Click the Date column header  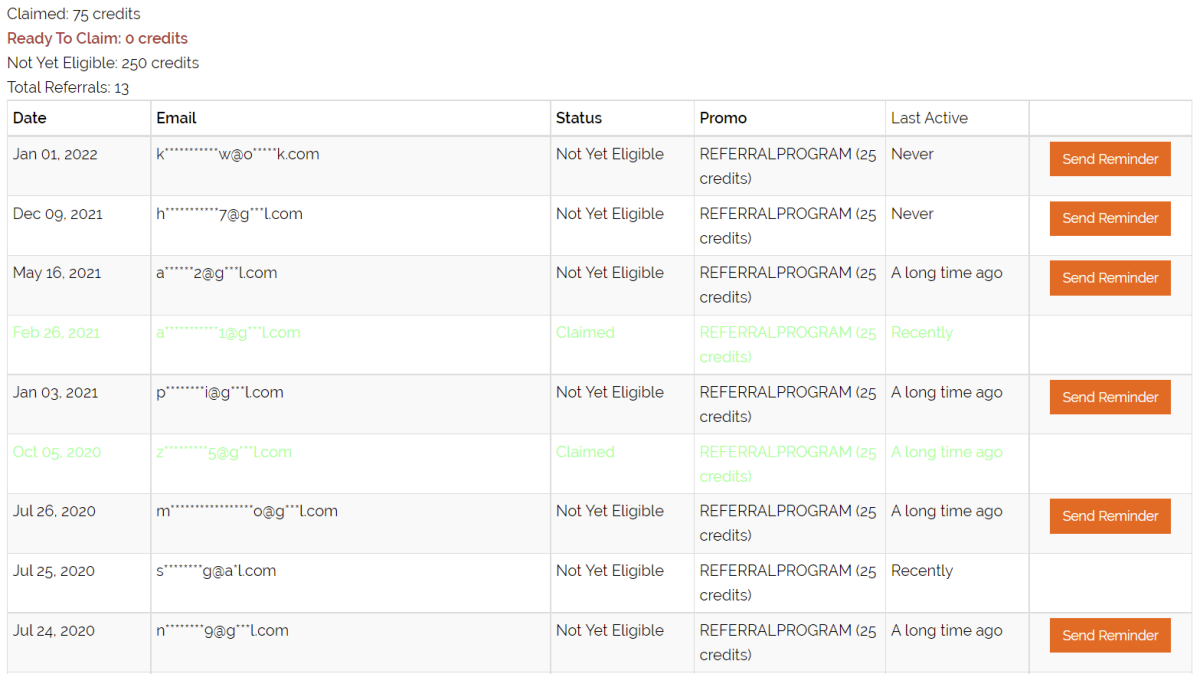point(30,118)
